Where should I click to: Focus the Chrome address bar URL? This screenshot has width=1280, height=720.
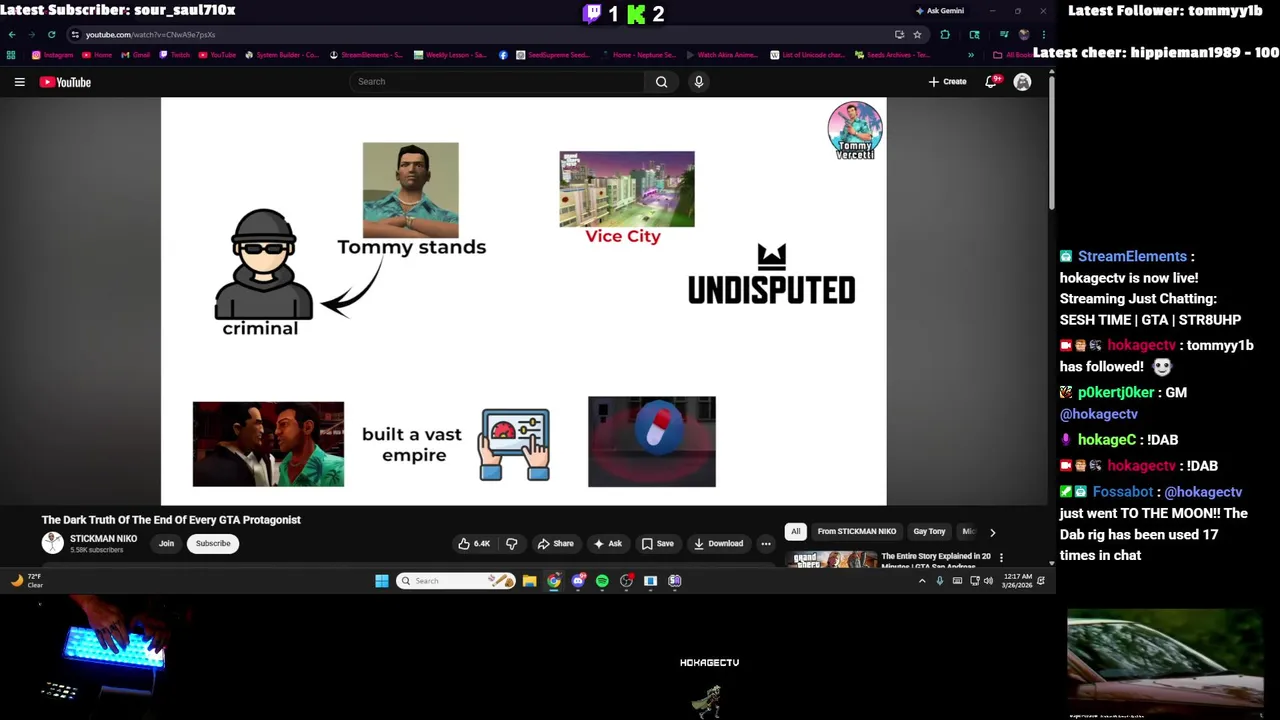tap(150, 35)
